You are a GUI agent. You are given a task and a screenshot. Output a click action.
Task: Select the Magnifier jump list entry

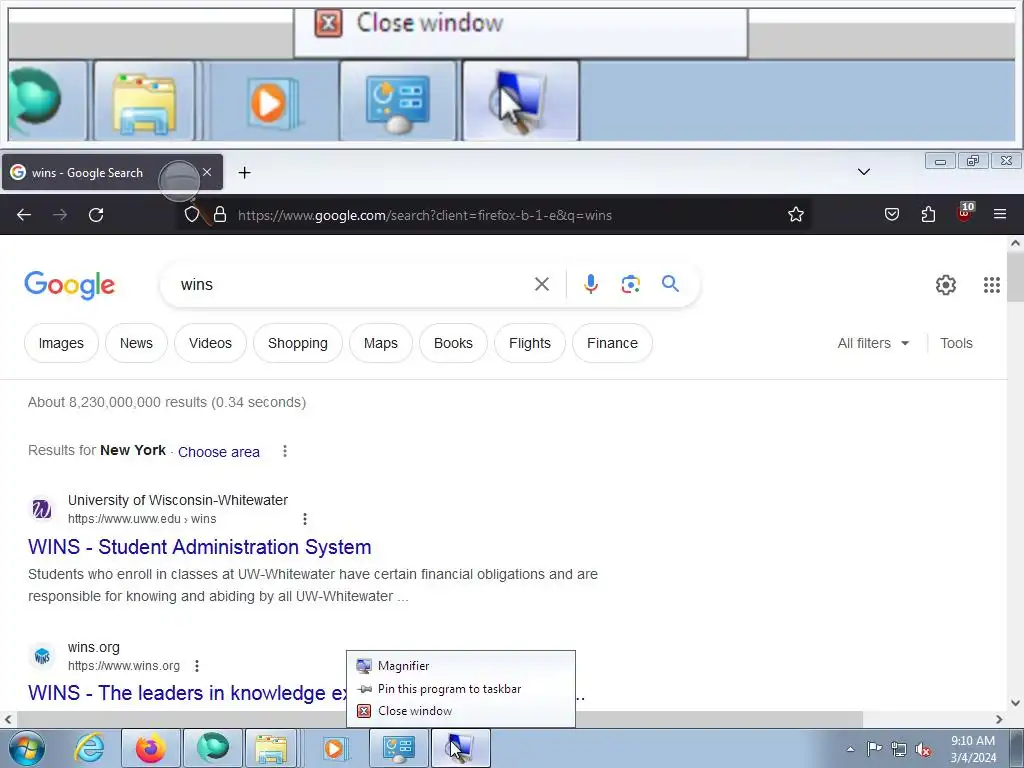click(x=461, y=665)
